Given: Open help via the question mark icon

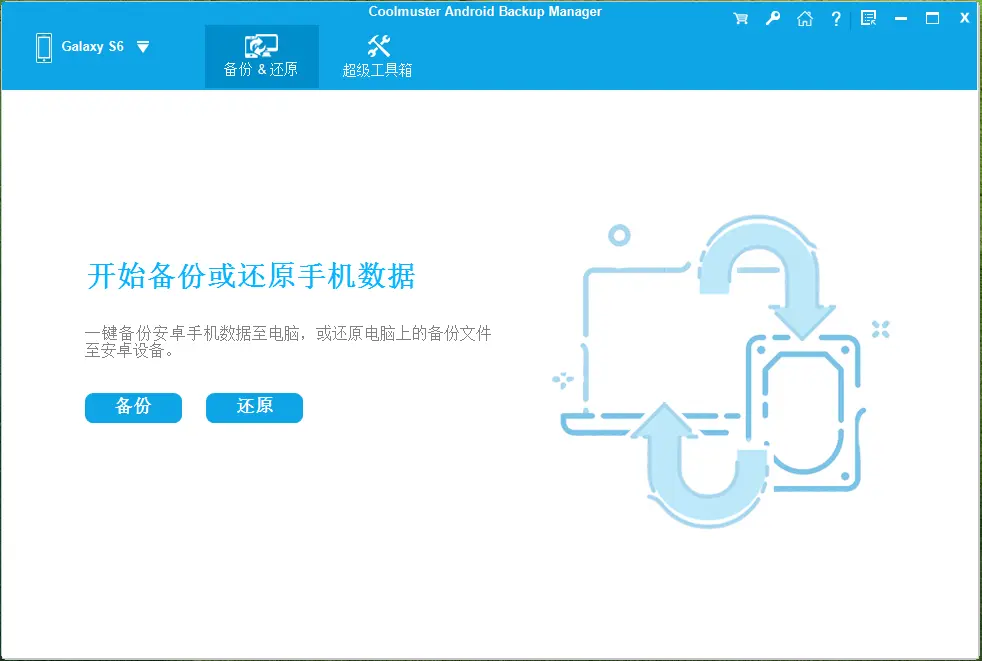Looking at the screenshot, I should [x=836, y=19].
